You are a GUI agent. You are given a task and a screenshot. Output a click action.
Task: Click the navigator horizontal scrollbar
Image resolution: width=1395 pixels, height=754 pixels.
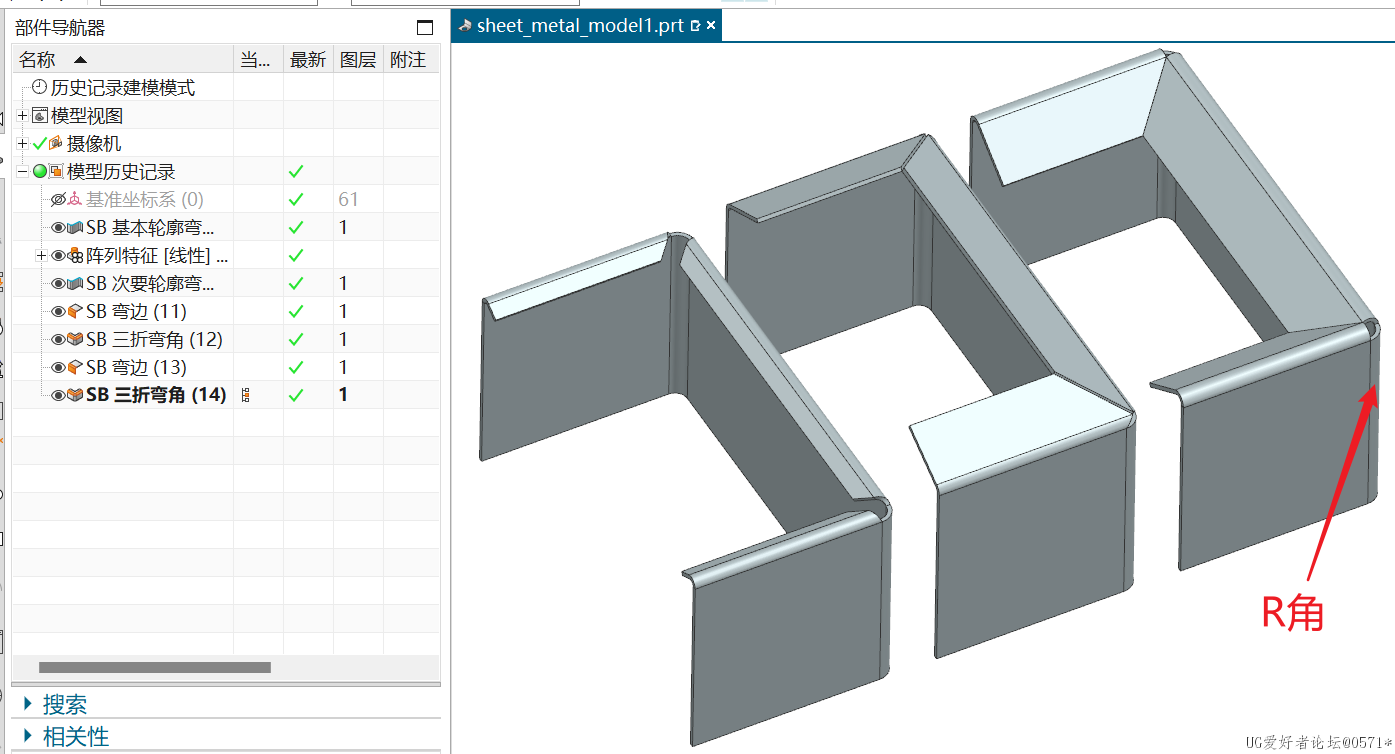(x=155, y=667)
